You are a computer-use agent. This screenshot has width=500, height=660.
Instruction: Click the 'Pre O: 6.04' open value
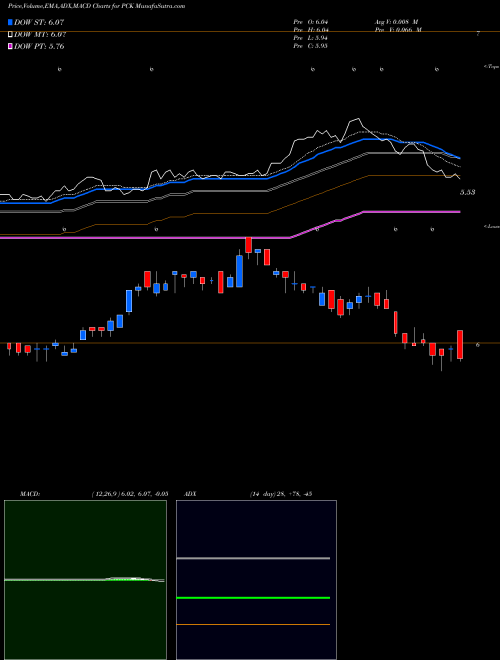pos(311,22)
